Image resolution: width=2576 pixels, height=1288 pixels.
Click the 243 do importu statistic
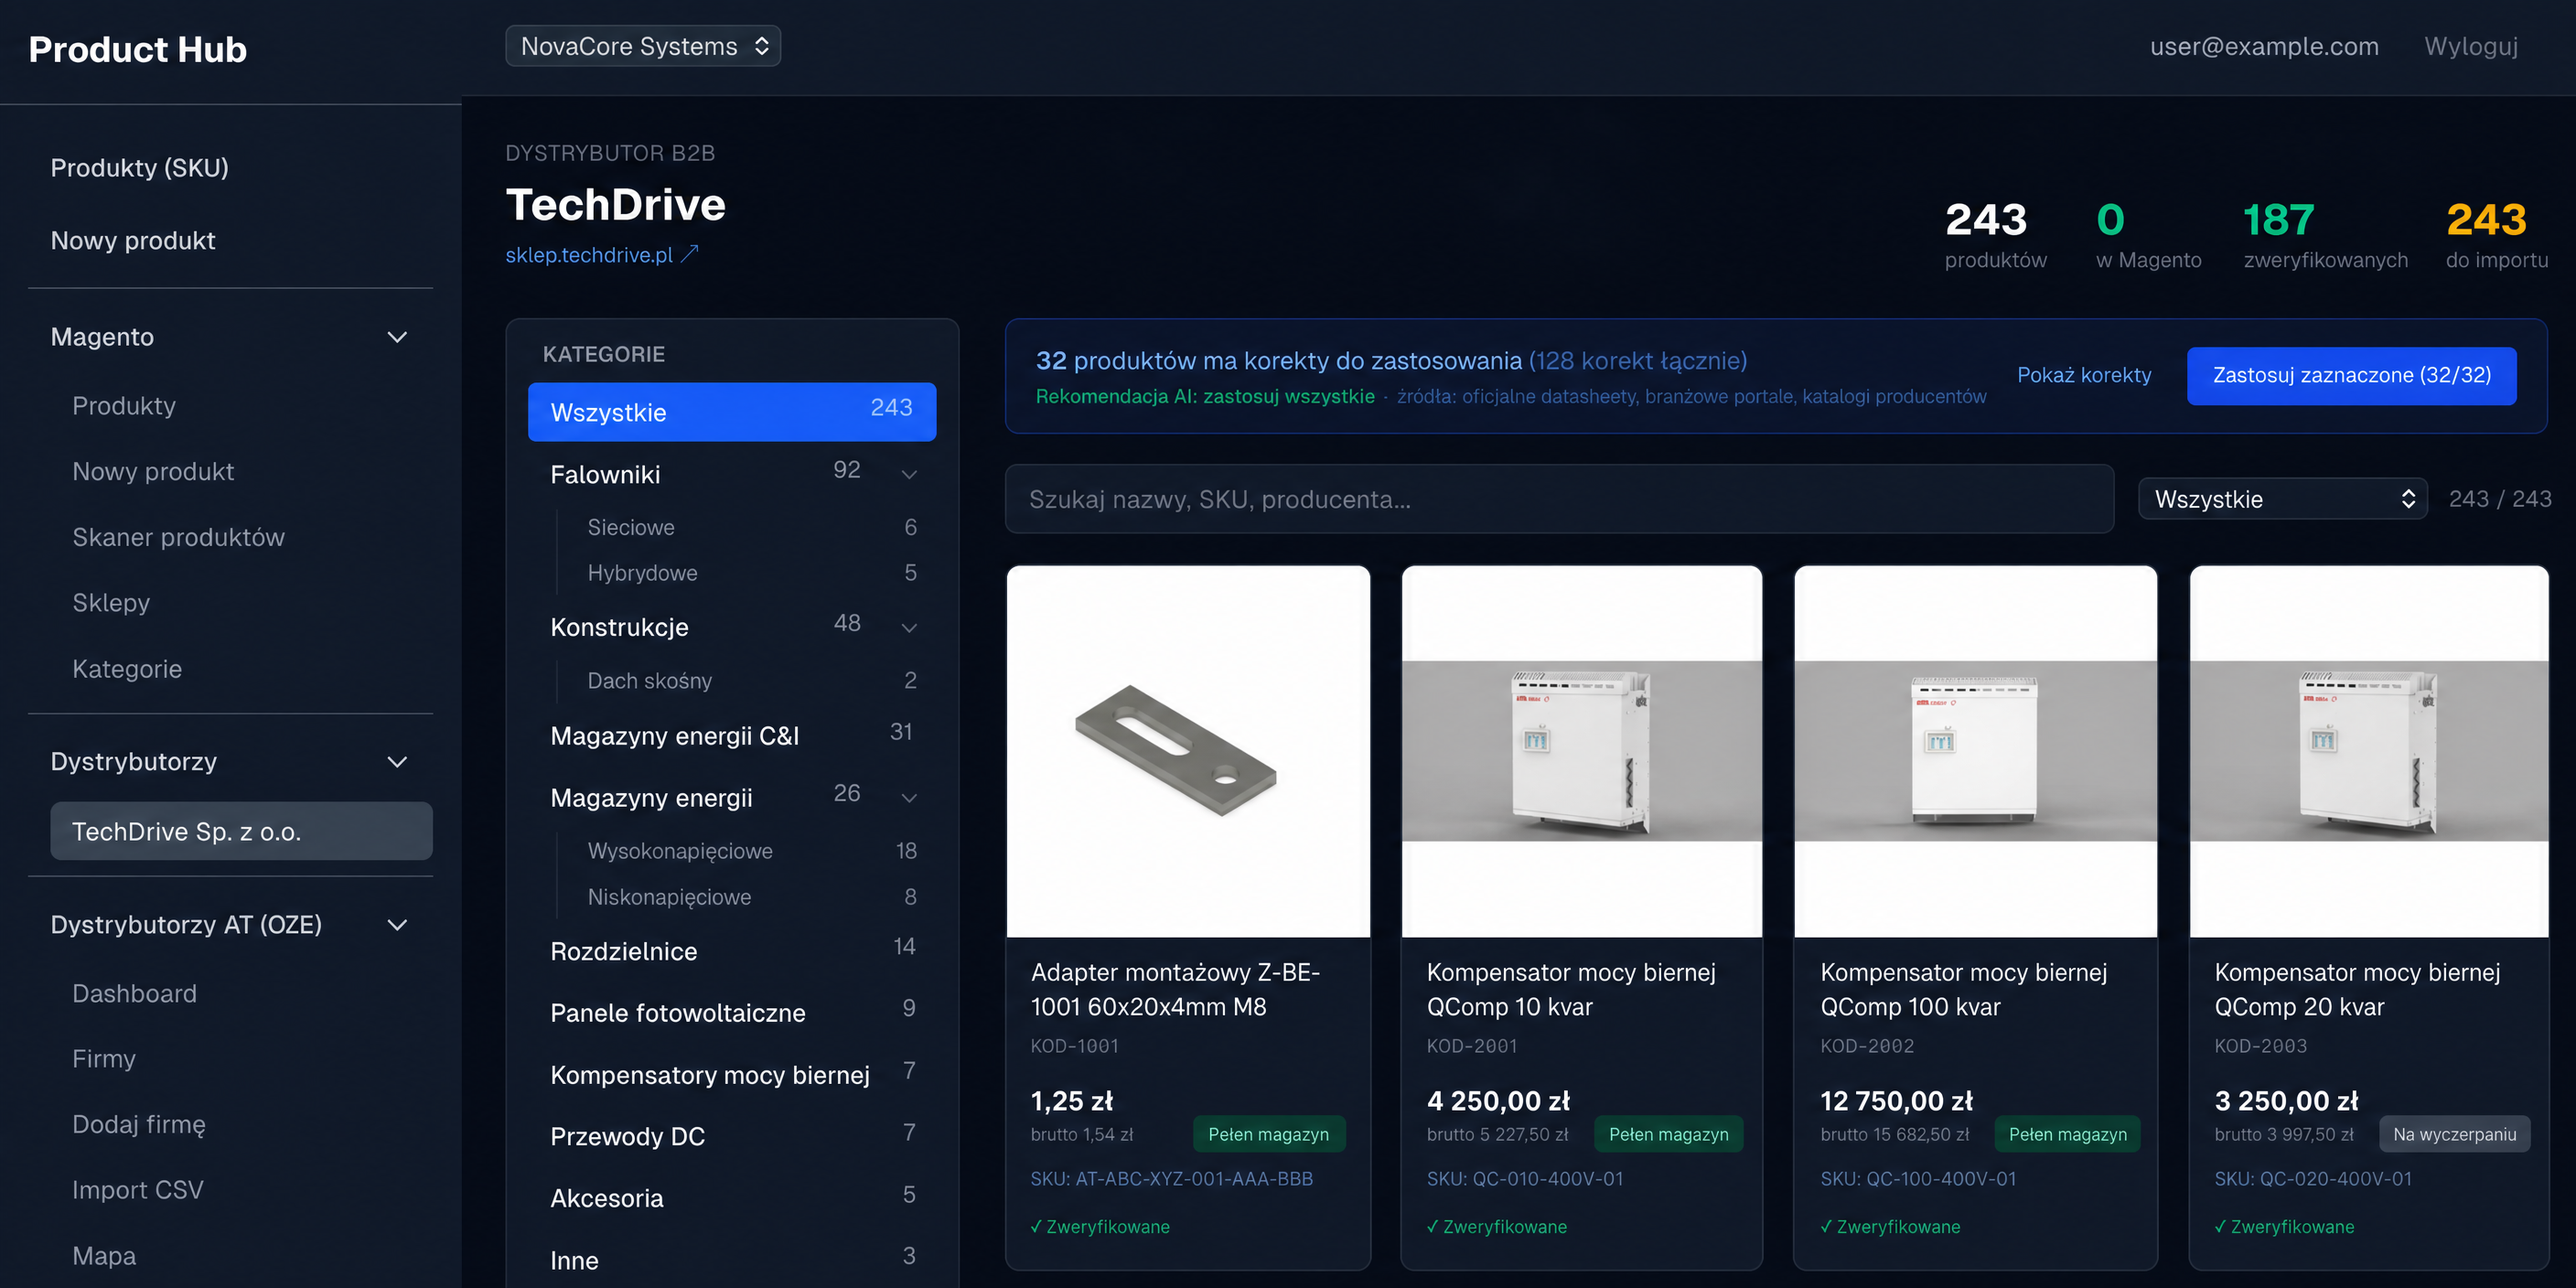(x=2496, y=235)
